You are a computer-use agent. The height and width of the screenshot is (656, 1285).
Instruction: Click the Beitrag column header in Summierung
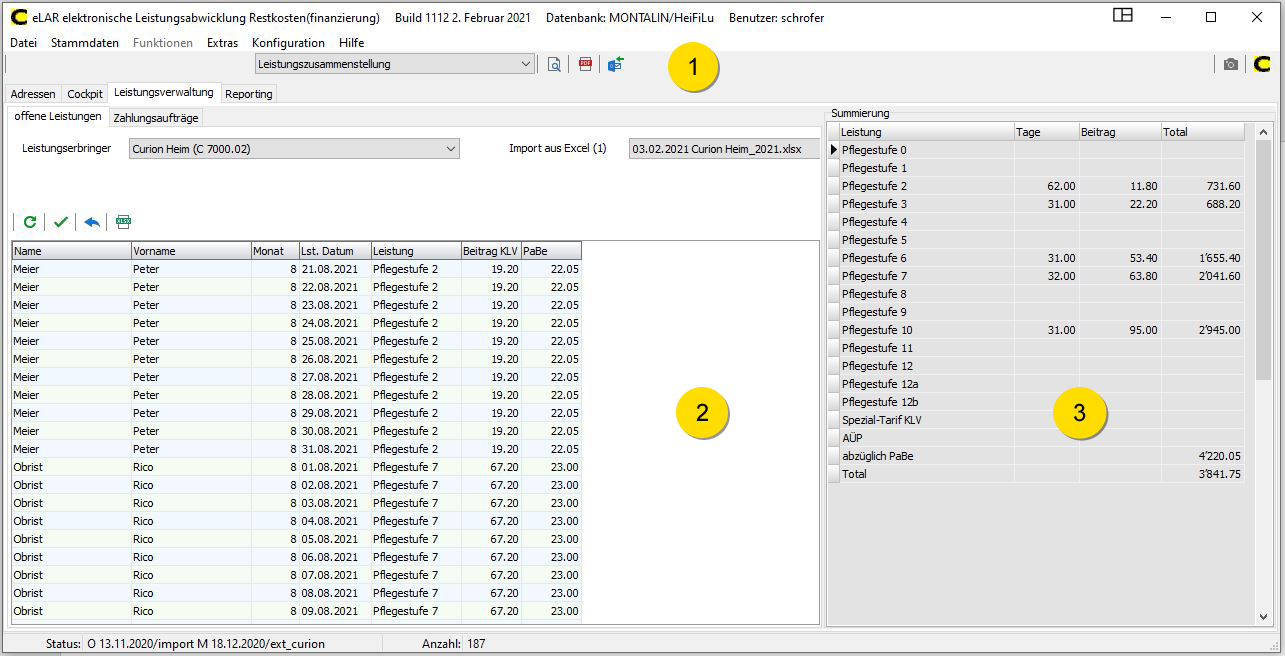(1118, 132)
